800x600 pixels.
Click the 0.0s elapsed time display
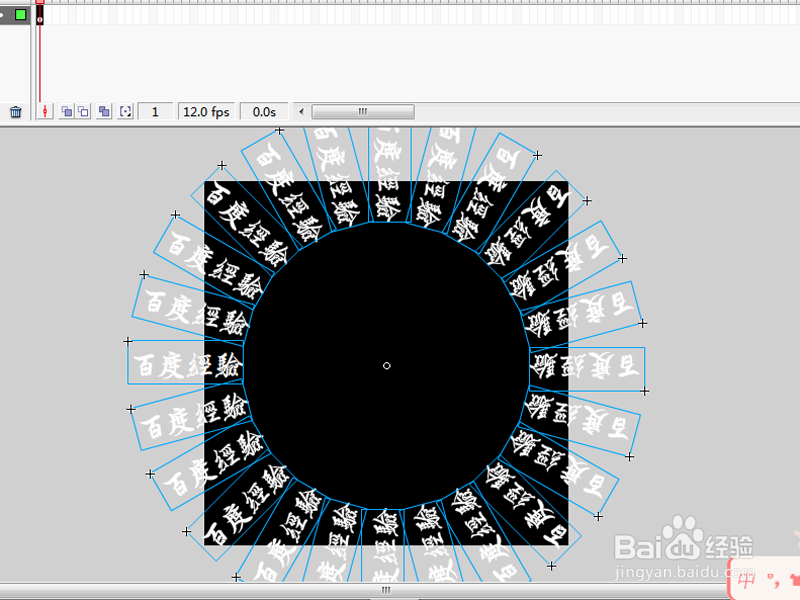tap(264, 112)
